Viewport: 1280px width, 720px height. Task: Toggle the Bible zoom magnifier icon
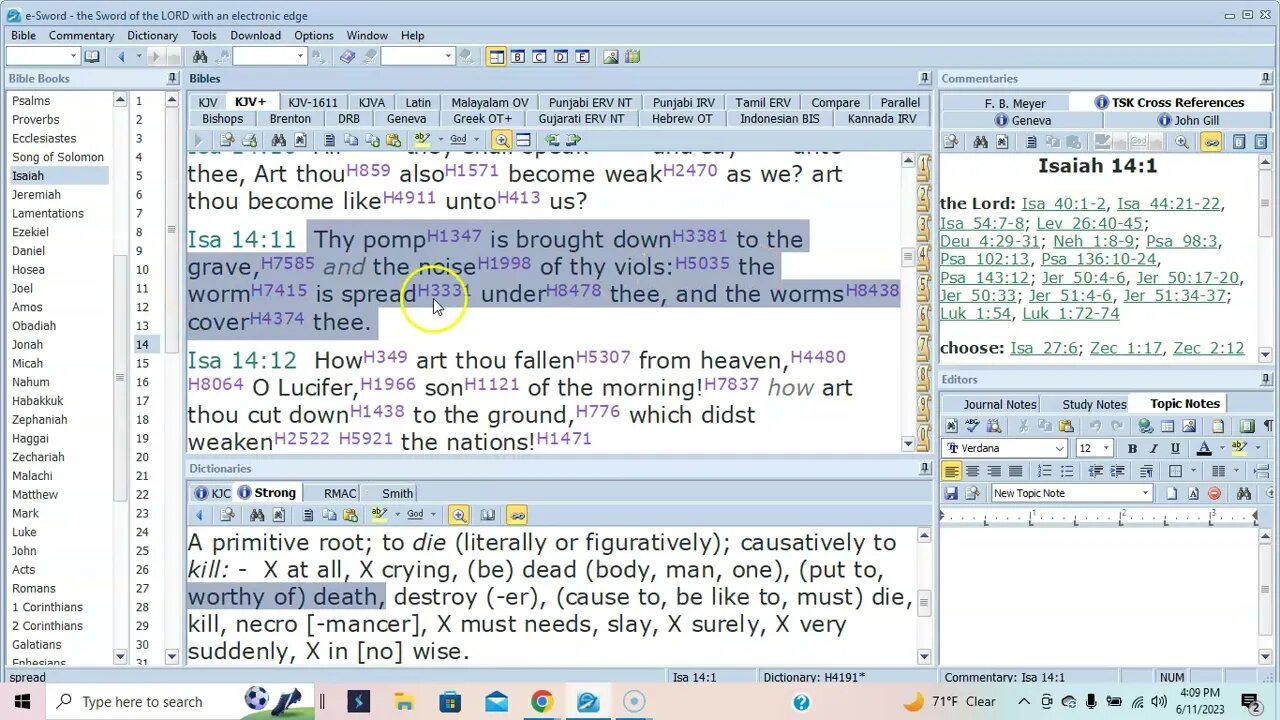pos(502,140)
